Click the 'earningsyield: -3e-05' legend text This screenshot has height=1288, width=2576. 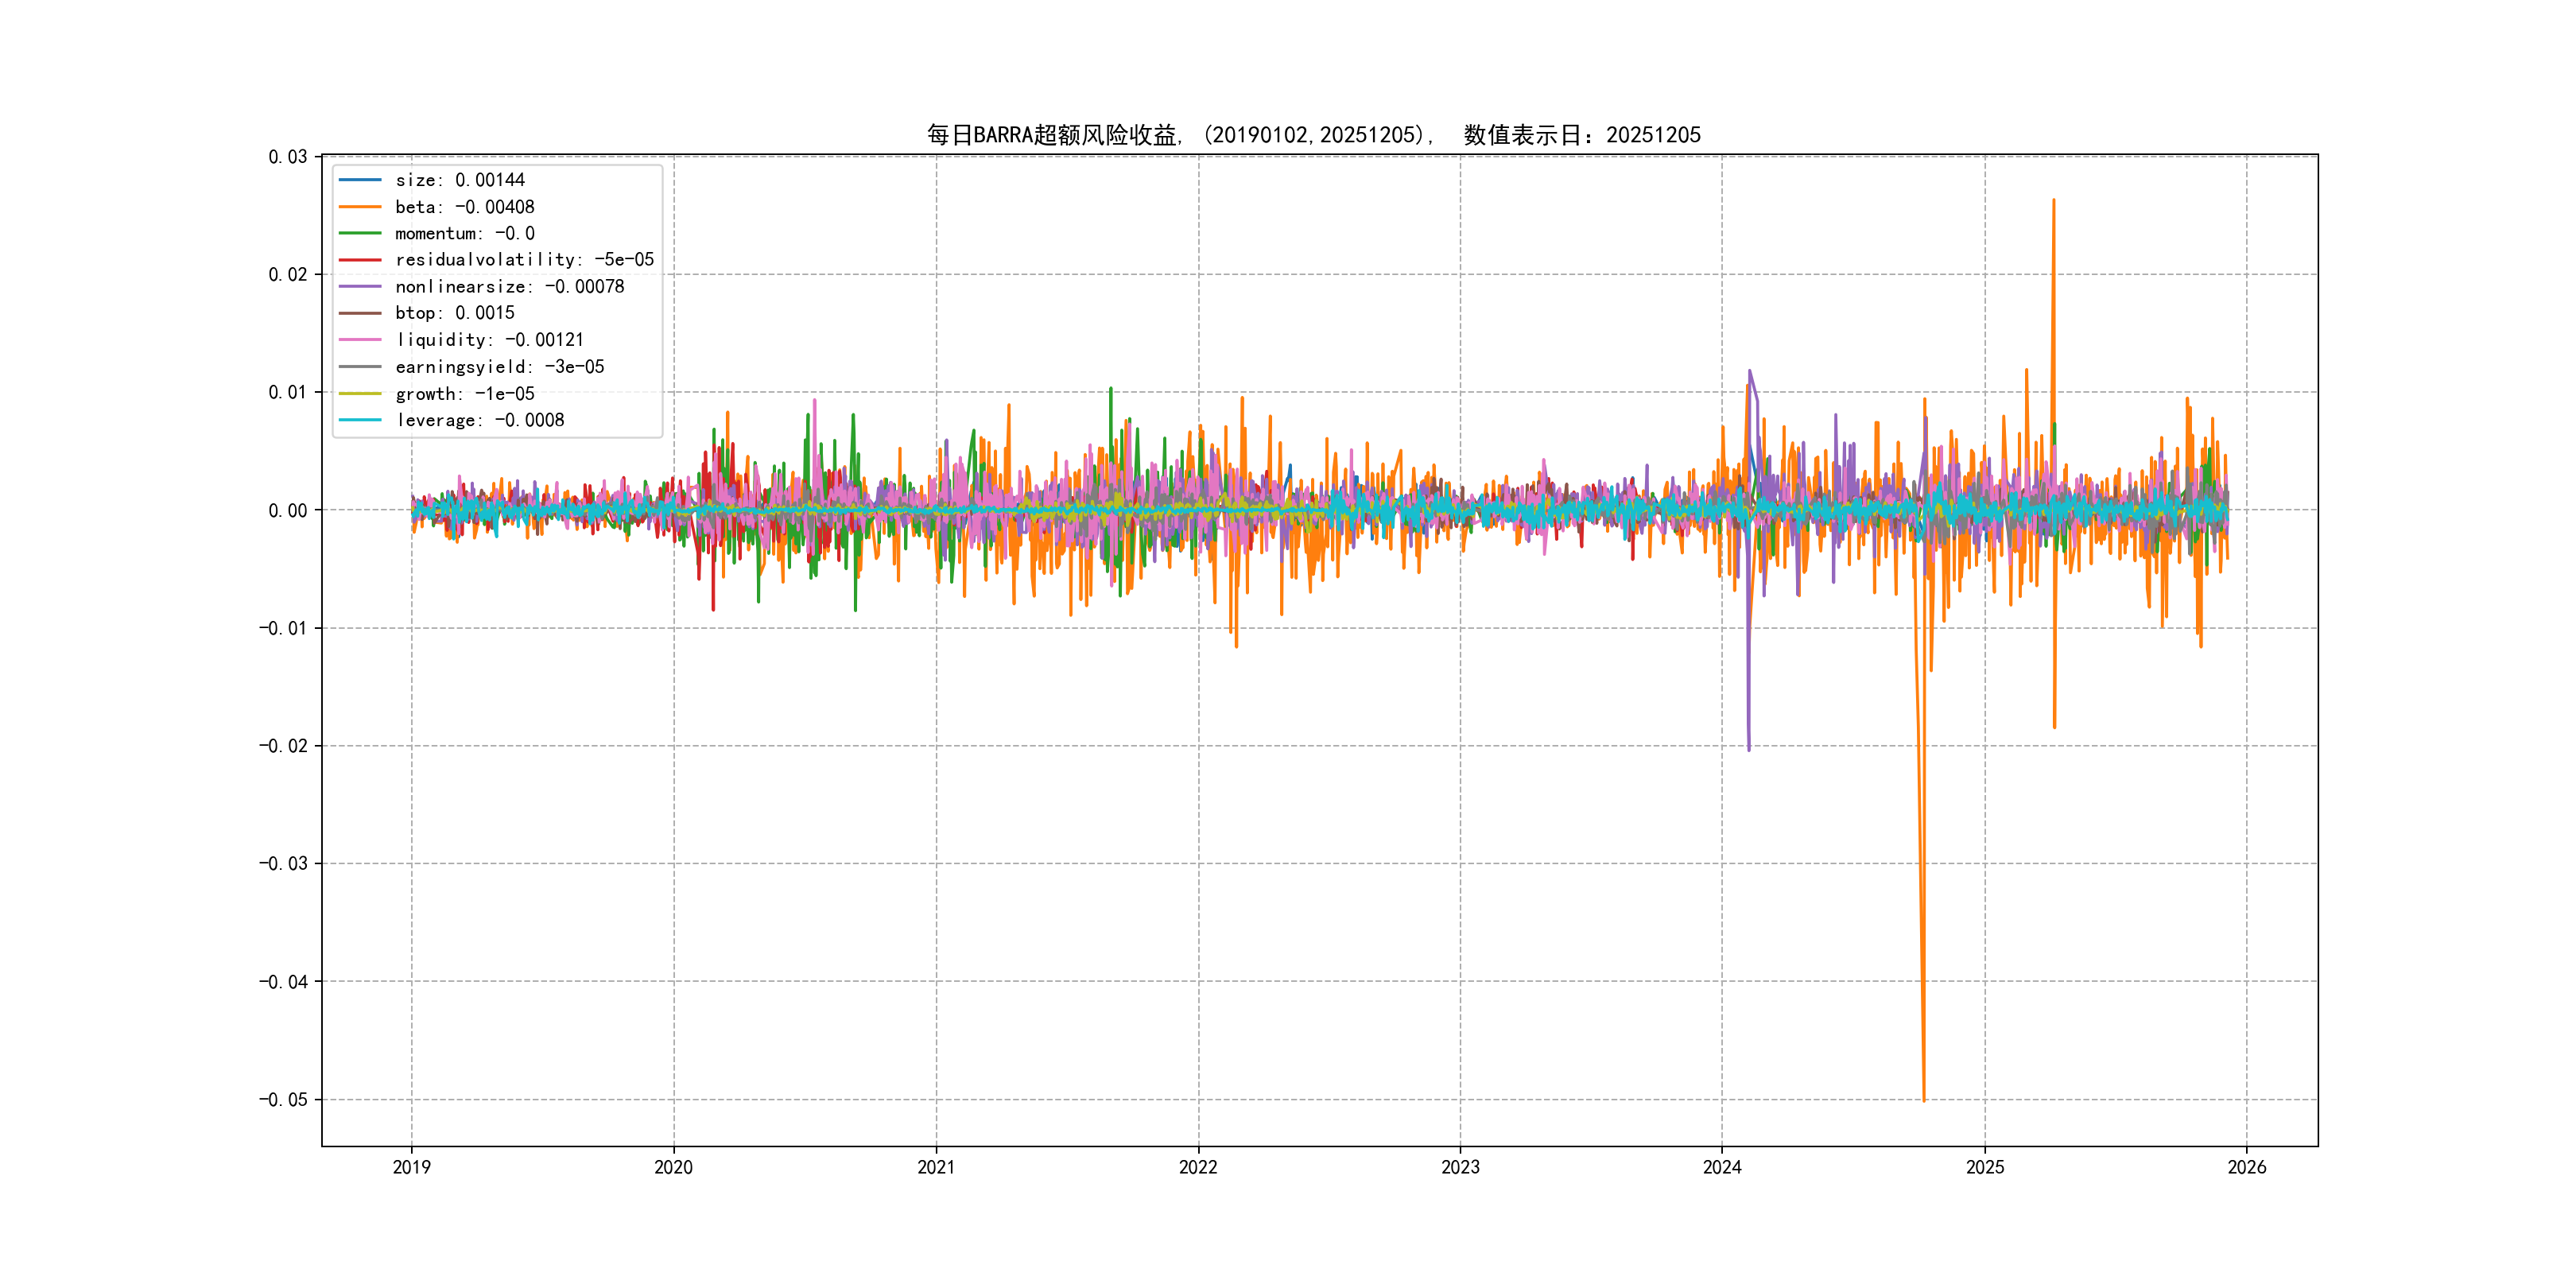(499, 367)
